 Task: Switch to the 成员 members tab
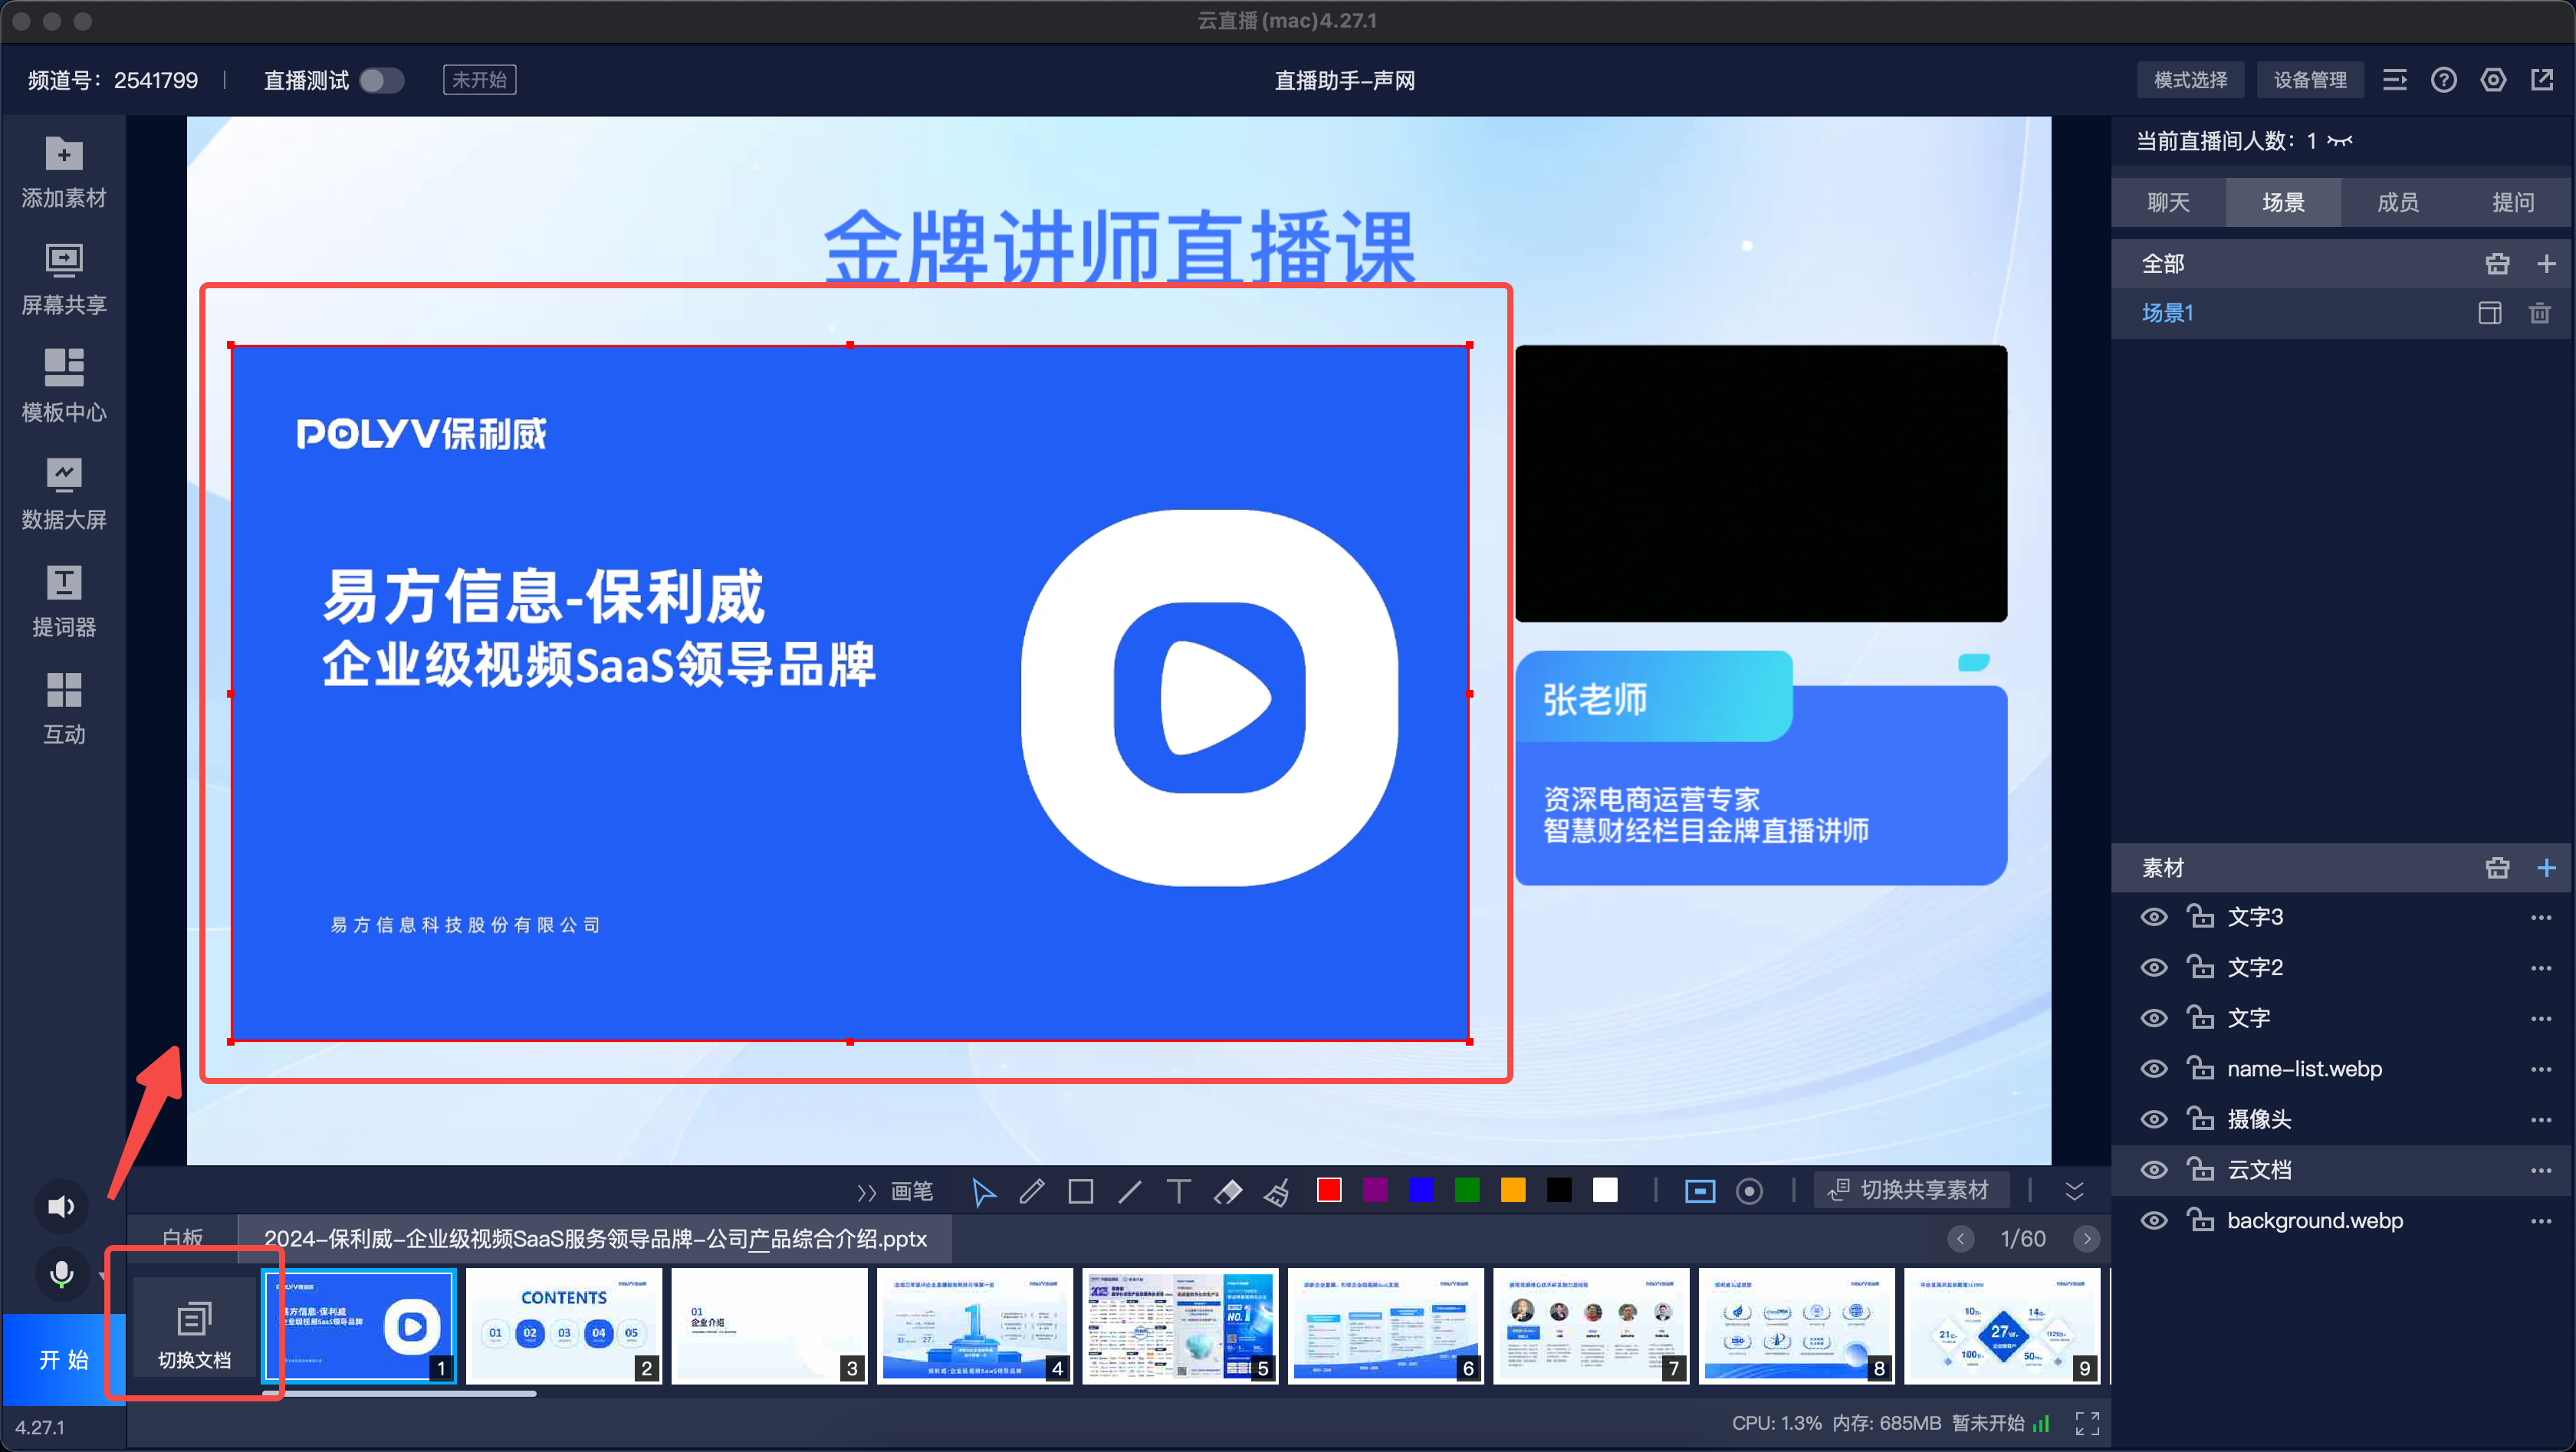(2398, 202)
